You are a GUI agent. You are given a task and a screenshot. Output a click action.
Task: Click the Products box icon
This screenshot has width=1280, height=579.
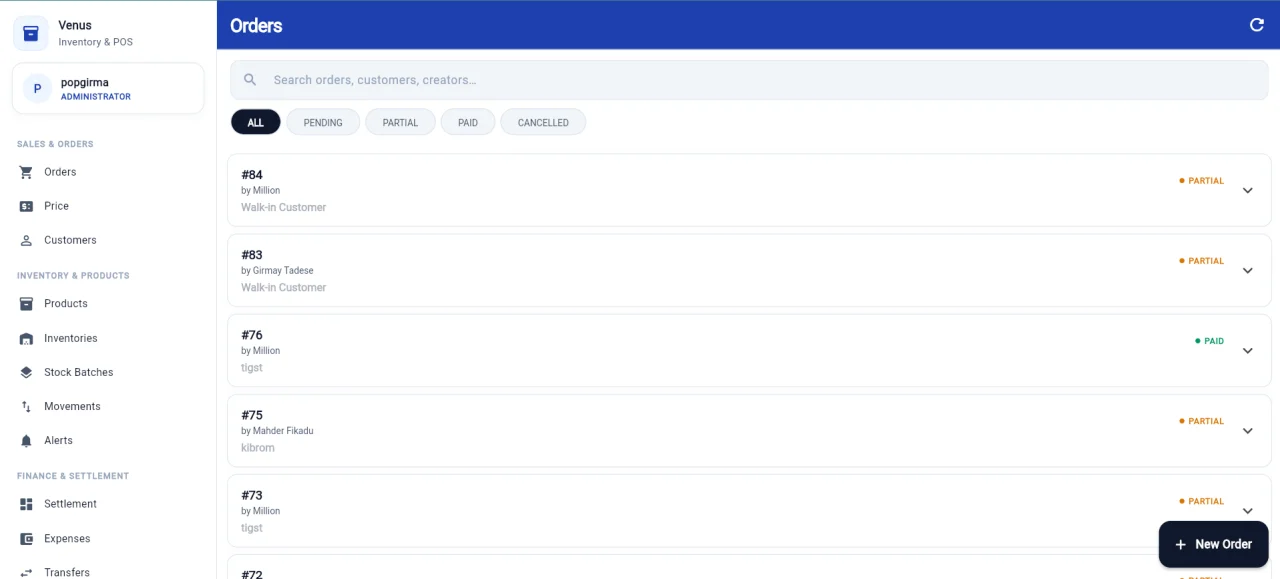(x=26, y=304)
